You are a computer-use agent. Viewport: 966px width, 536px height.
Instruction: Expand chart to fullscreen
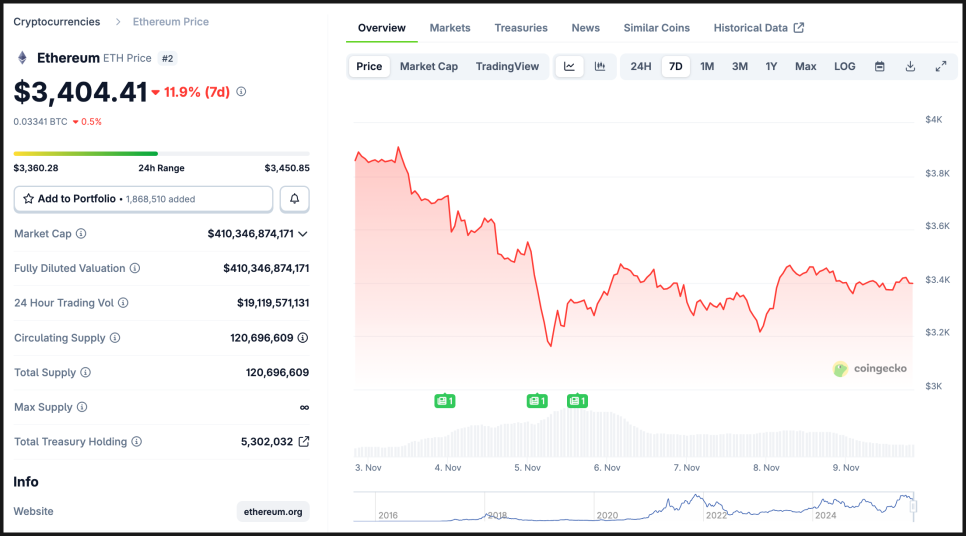pos(941,66)
